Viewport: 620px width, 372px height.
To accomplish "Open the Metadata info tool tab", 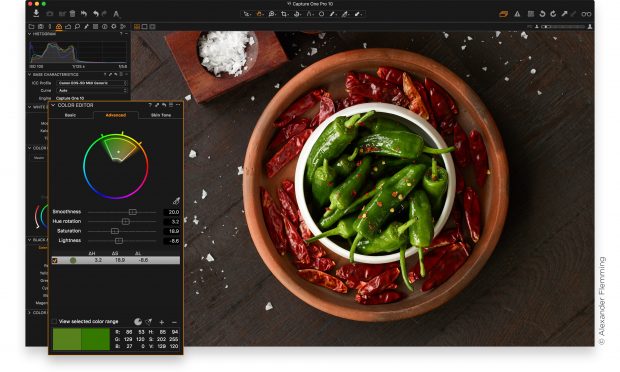I will click(x=104, y=26).
